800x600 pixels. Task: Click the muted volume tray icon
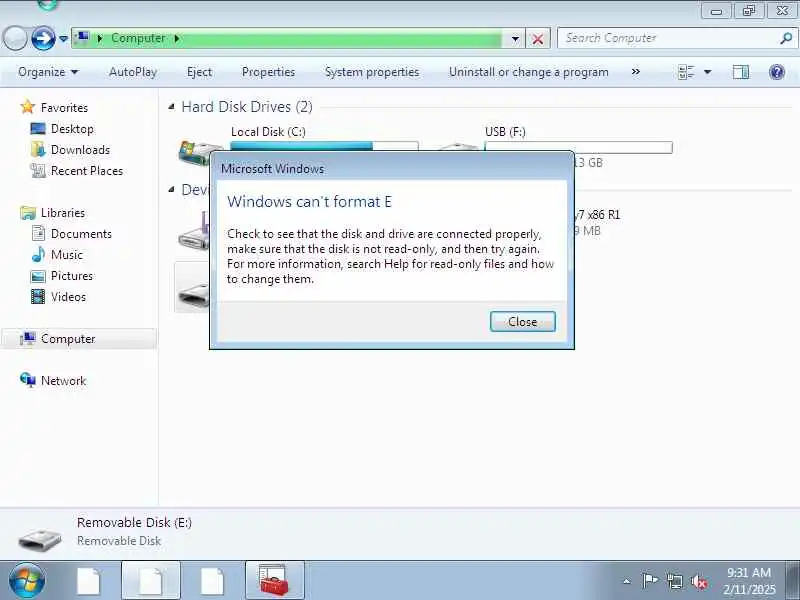699,581
